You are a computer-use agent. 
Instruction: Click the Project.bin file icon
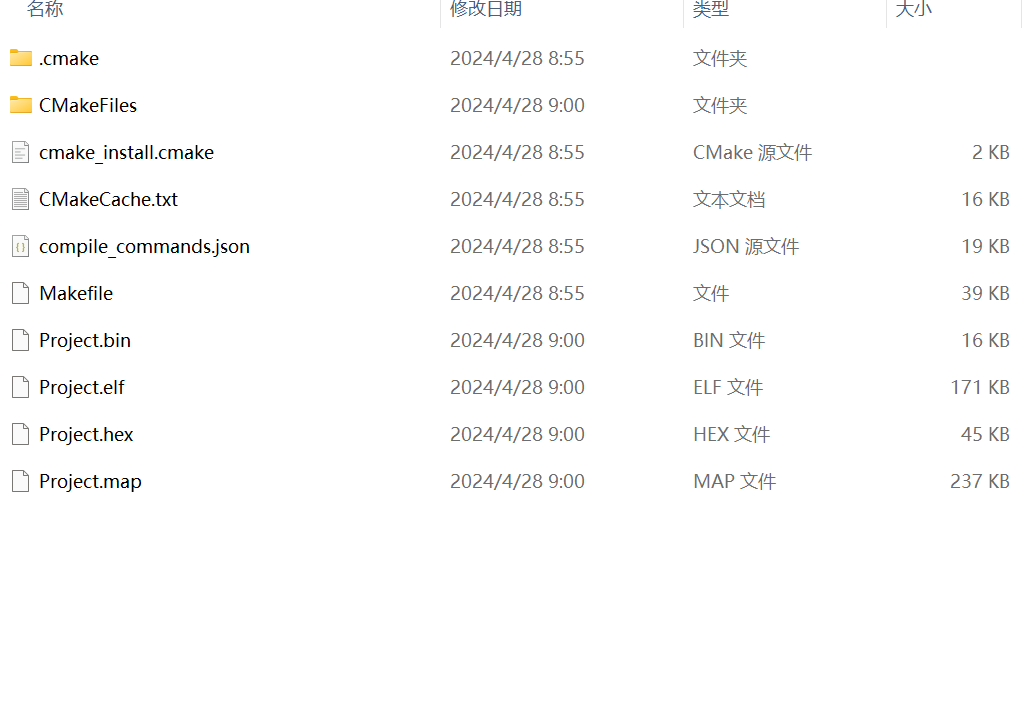20,340
